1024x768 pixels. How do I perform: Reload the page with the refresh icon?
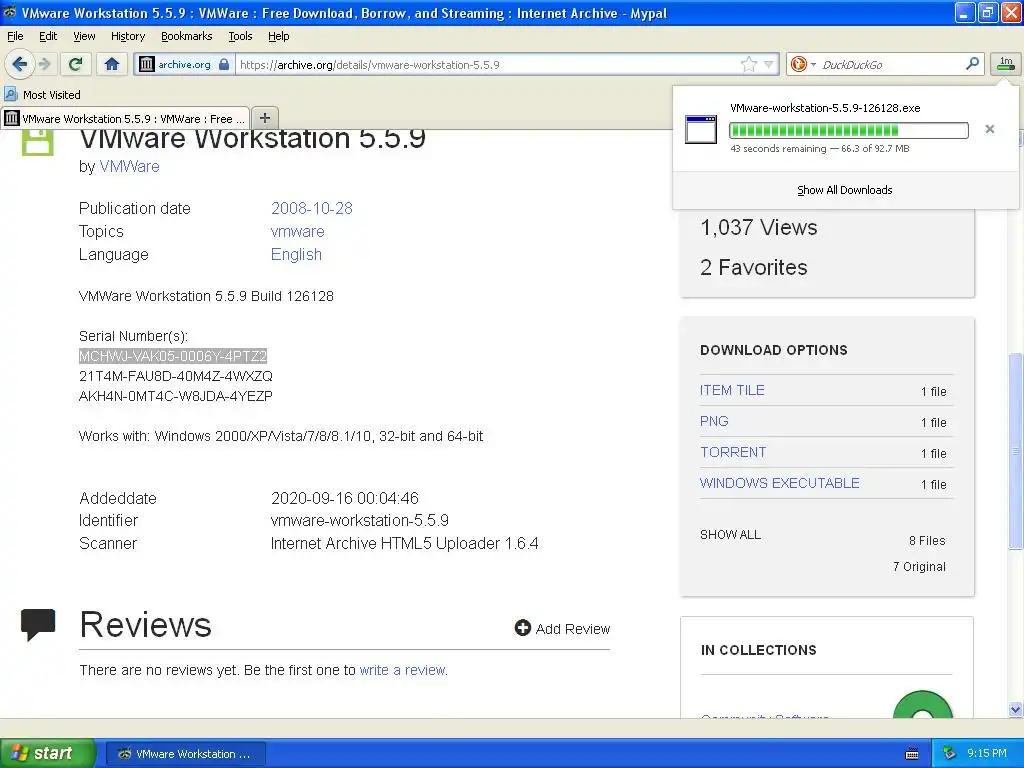[x=76, y=64]
